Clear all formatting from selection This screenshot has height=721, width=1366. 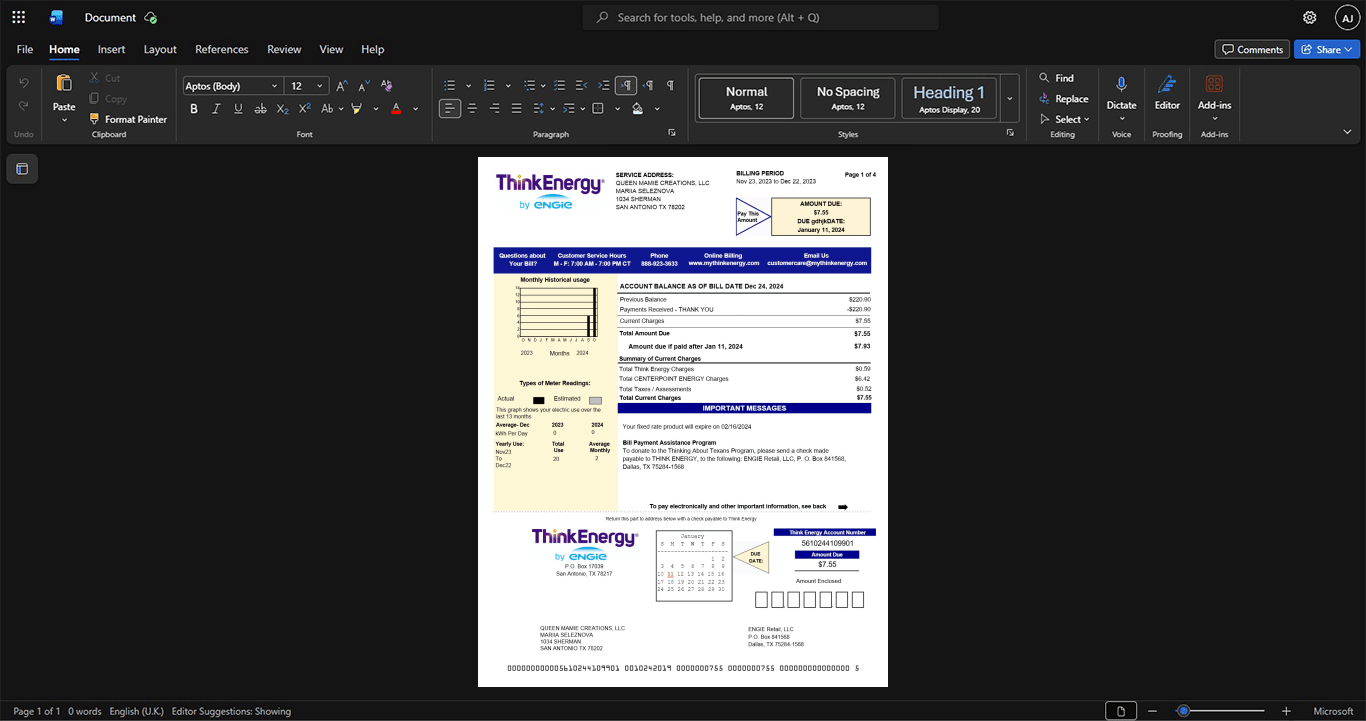[387, 86]
